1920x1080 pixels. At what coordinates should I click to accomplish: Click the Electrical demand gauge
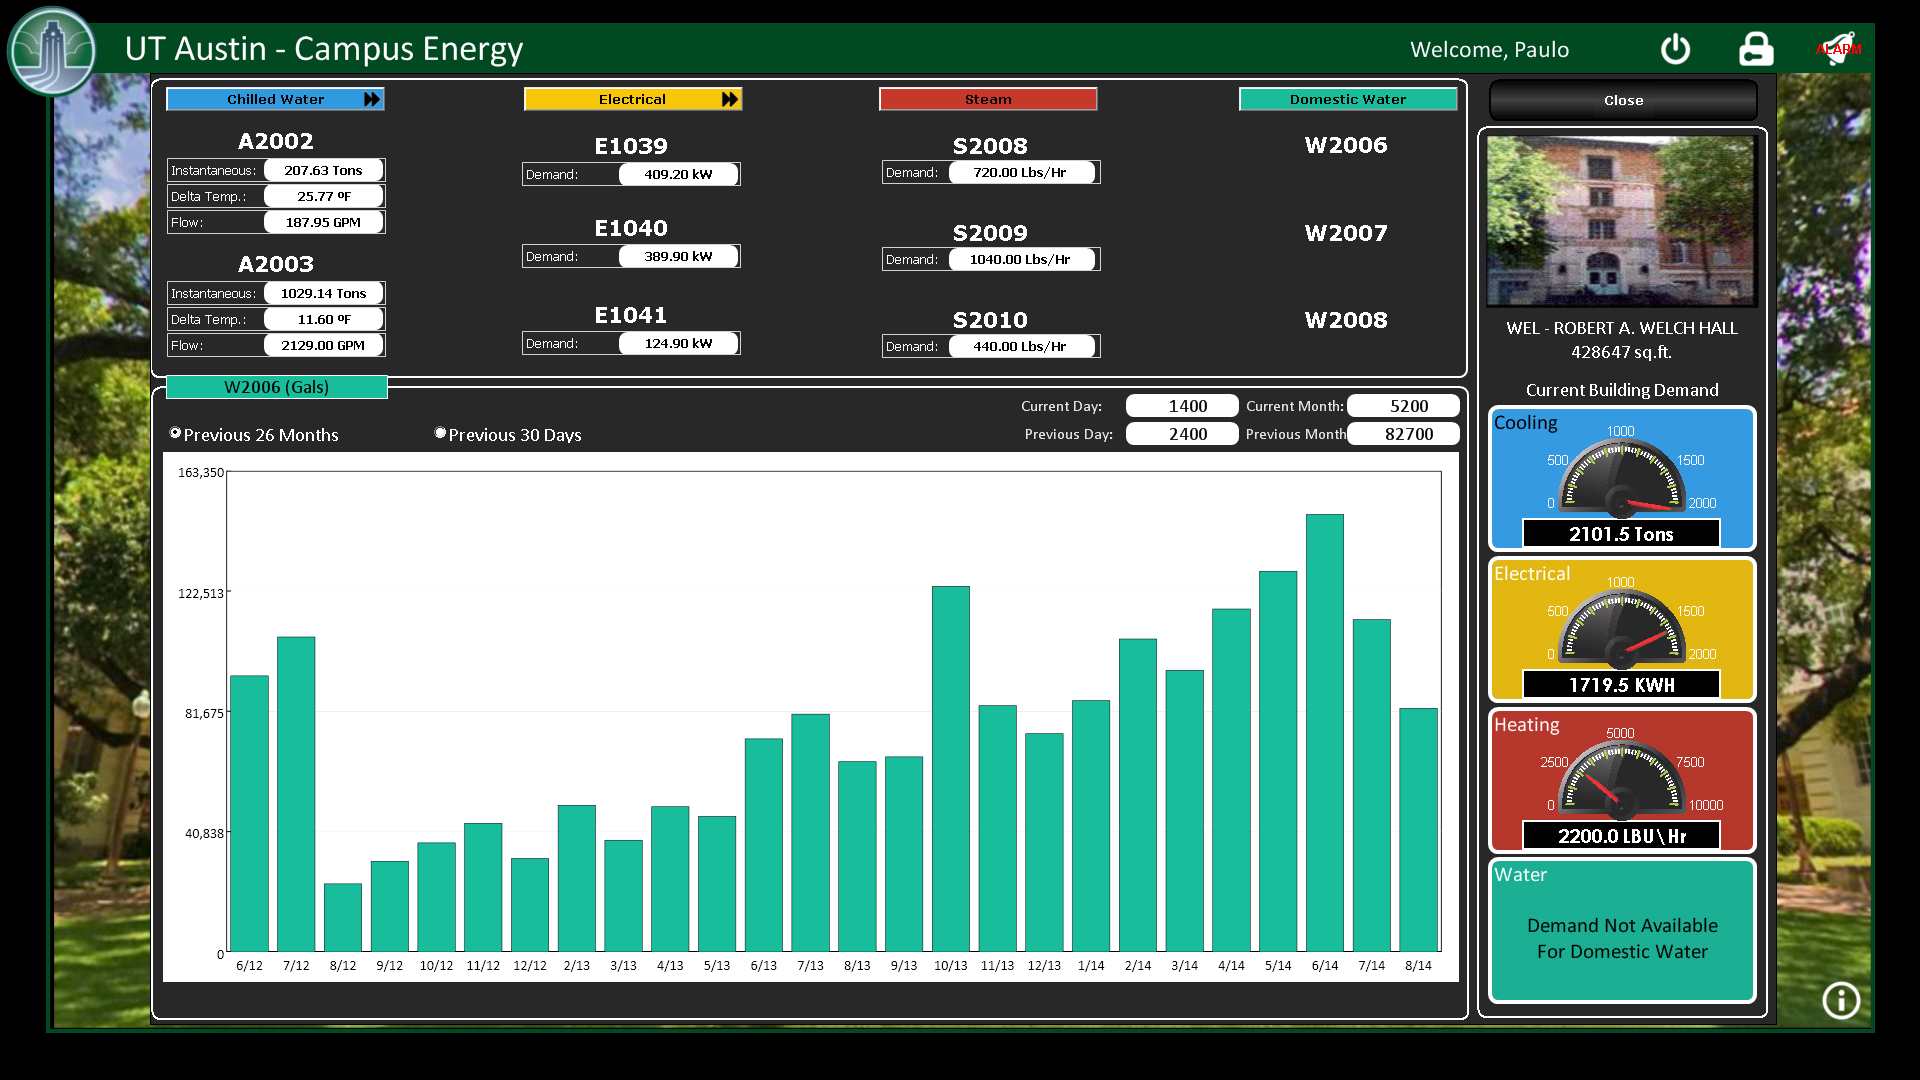point(1621,629)
